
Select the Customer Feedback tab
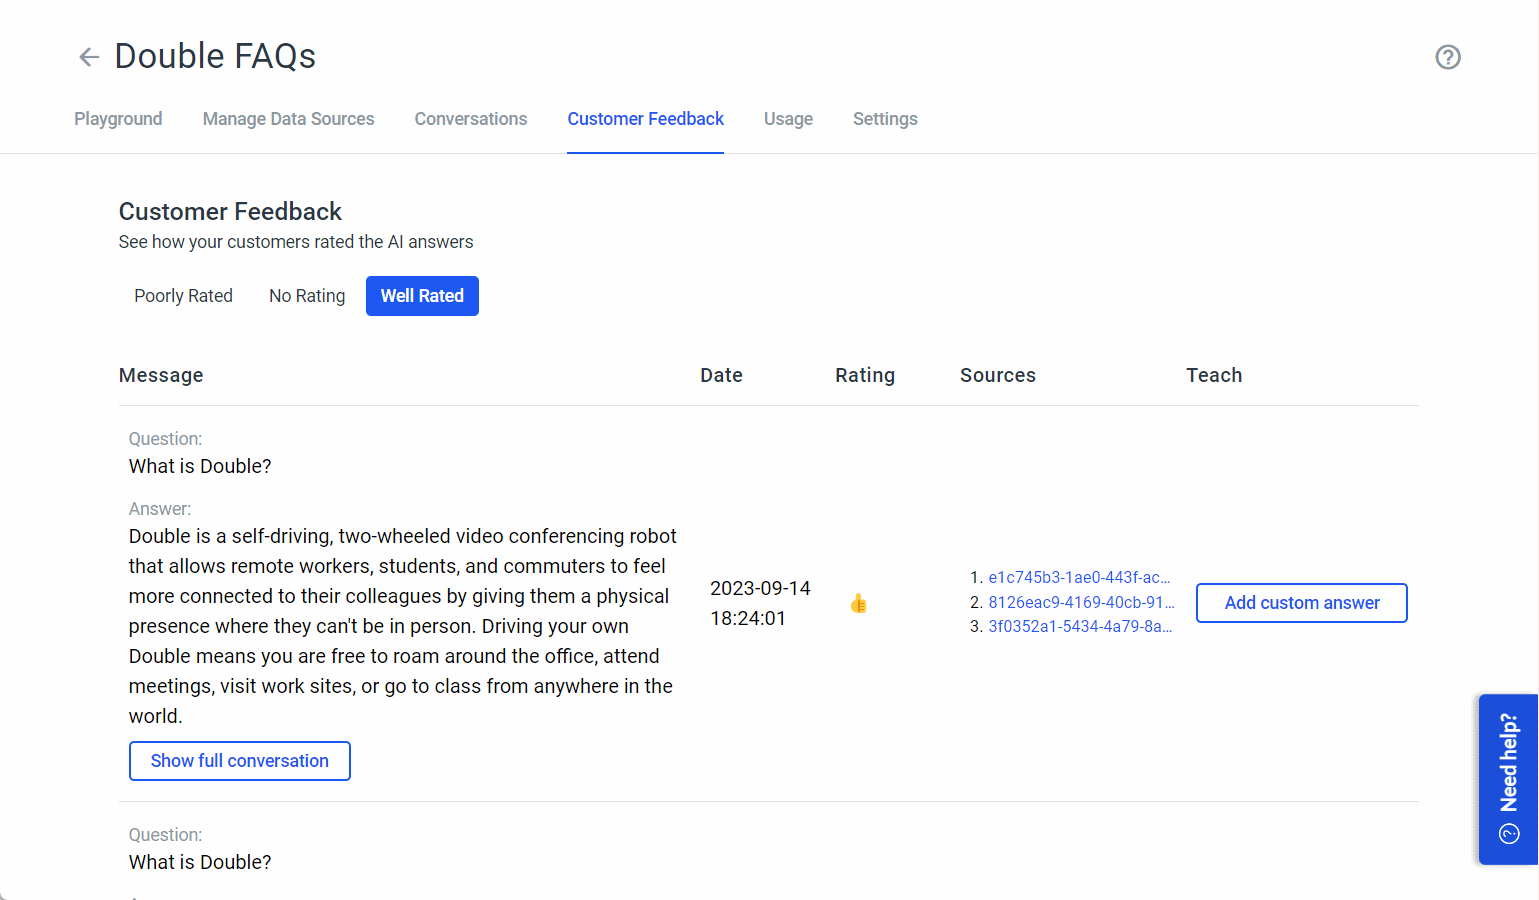tap(646, 119)
